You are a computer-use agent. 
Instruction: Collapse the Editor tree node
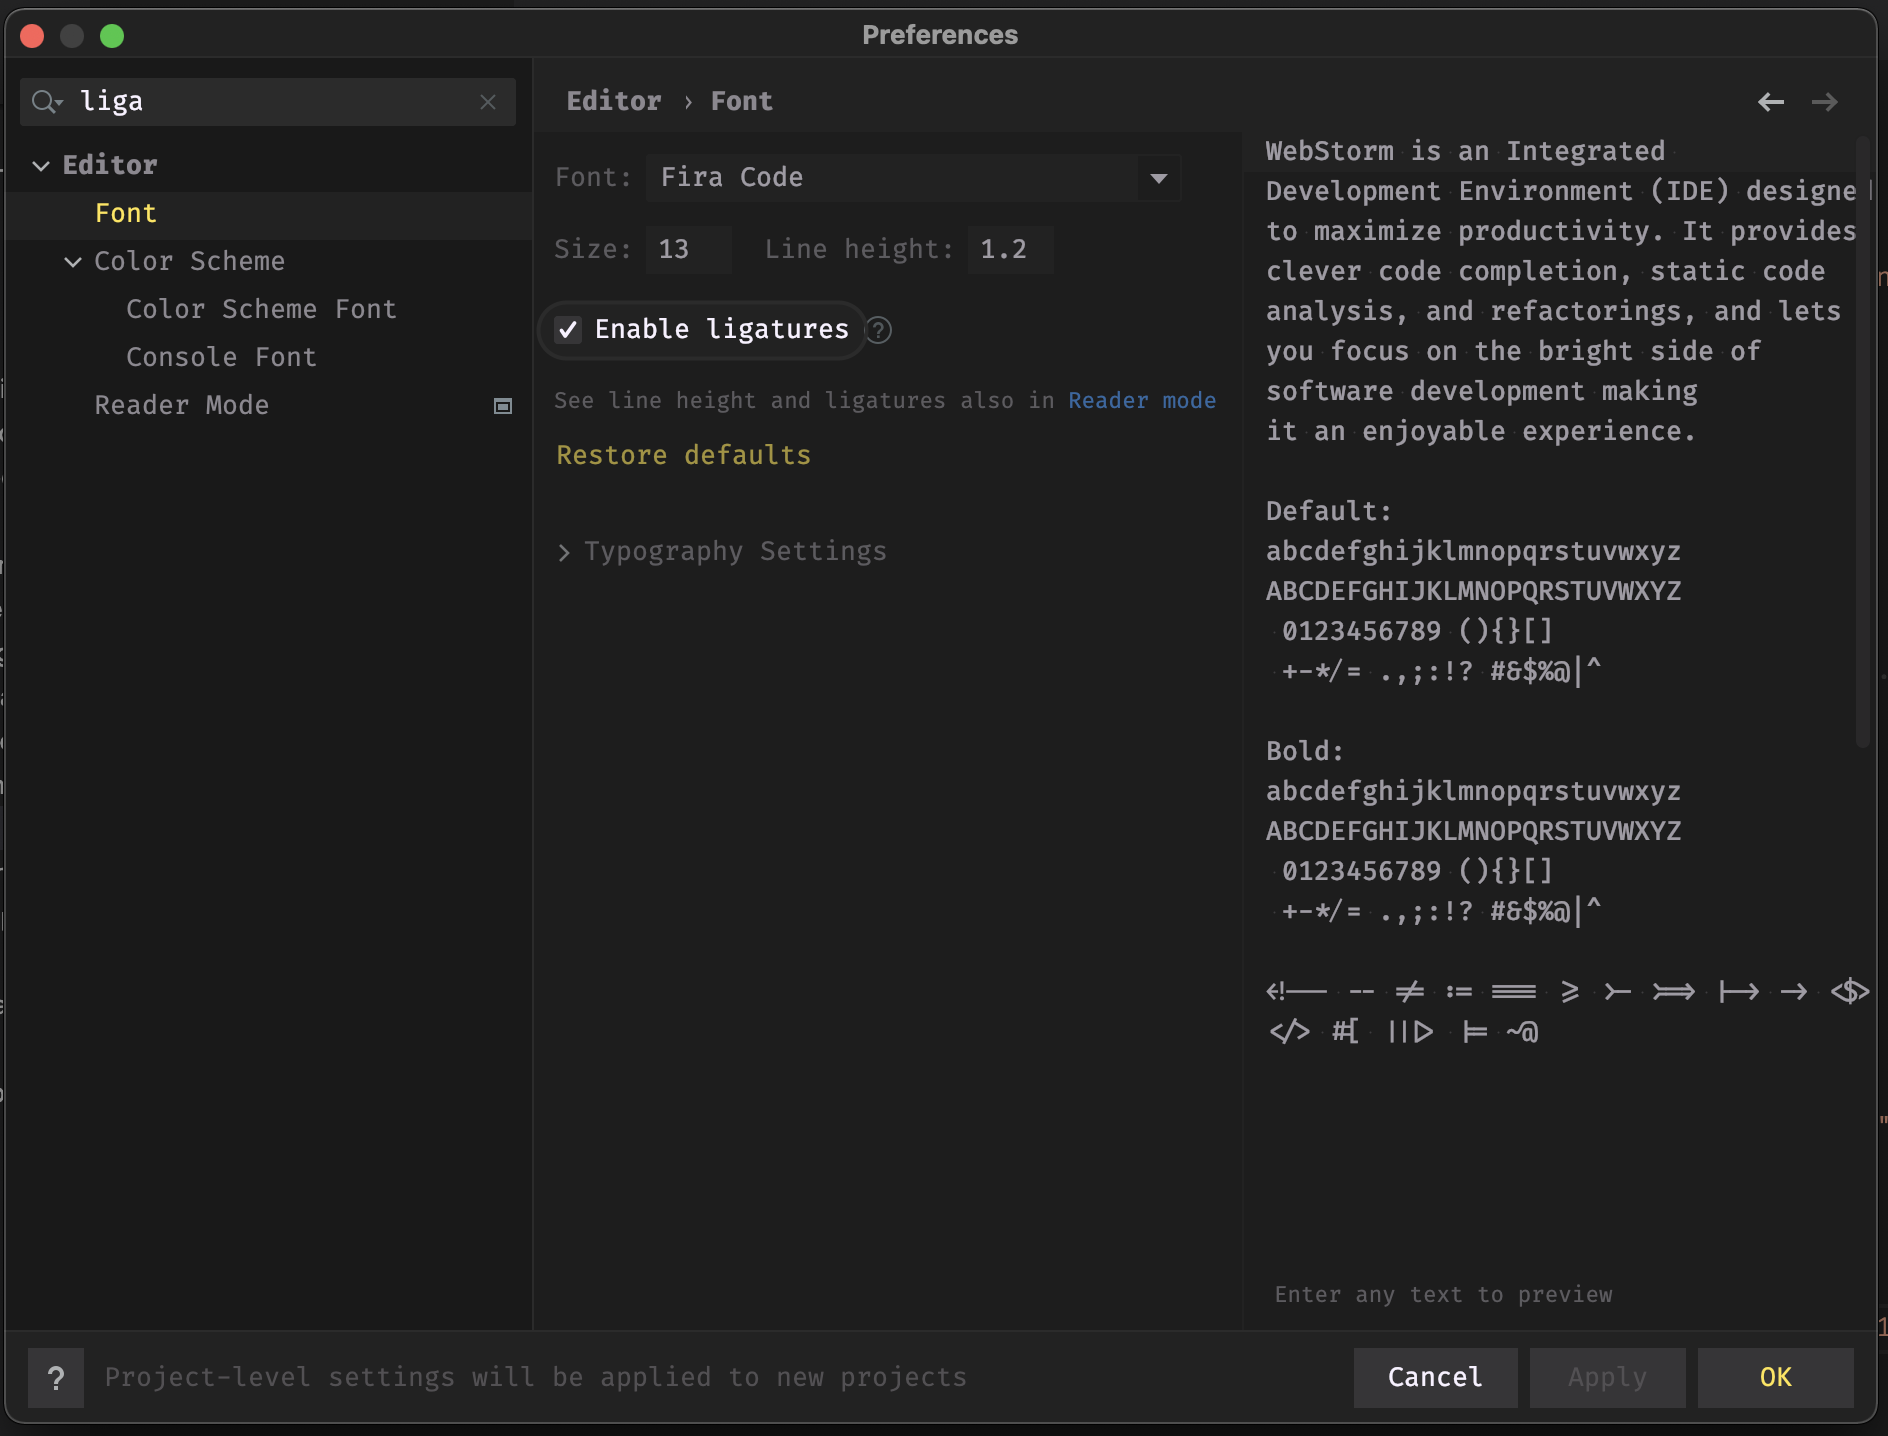tap(41, 166)
